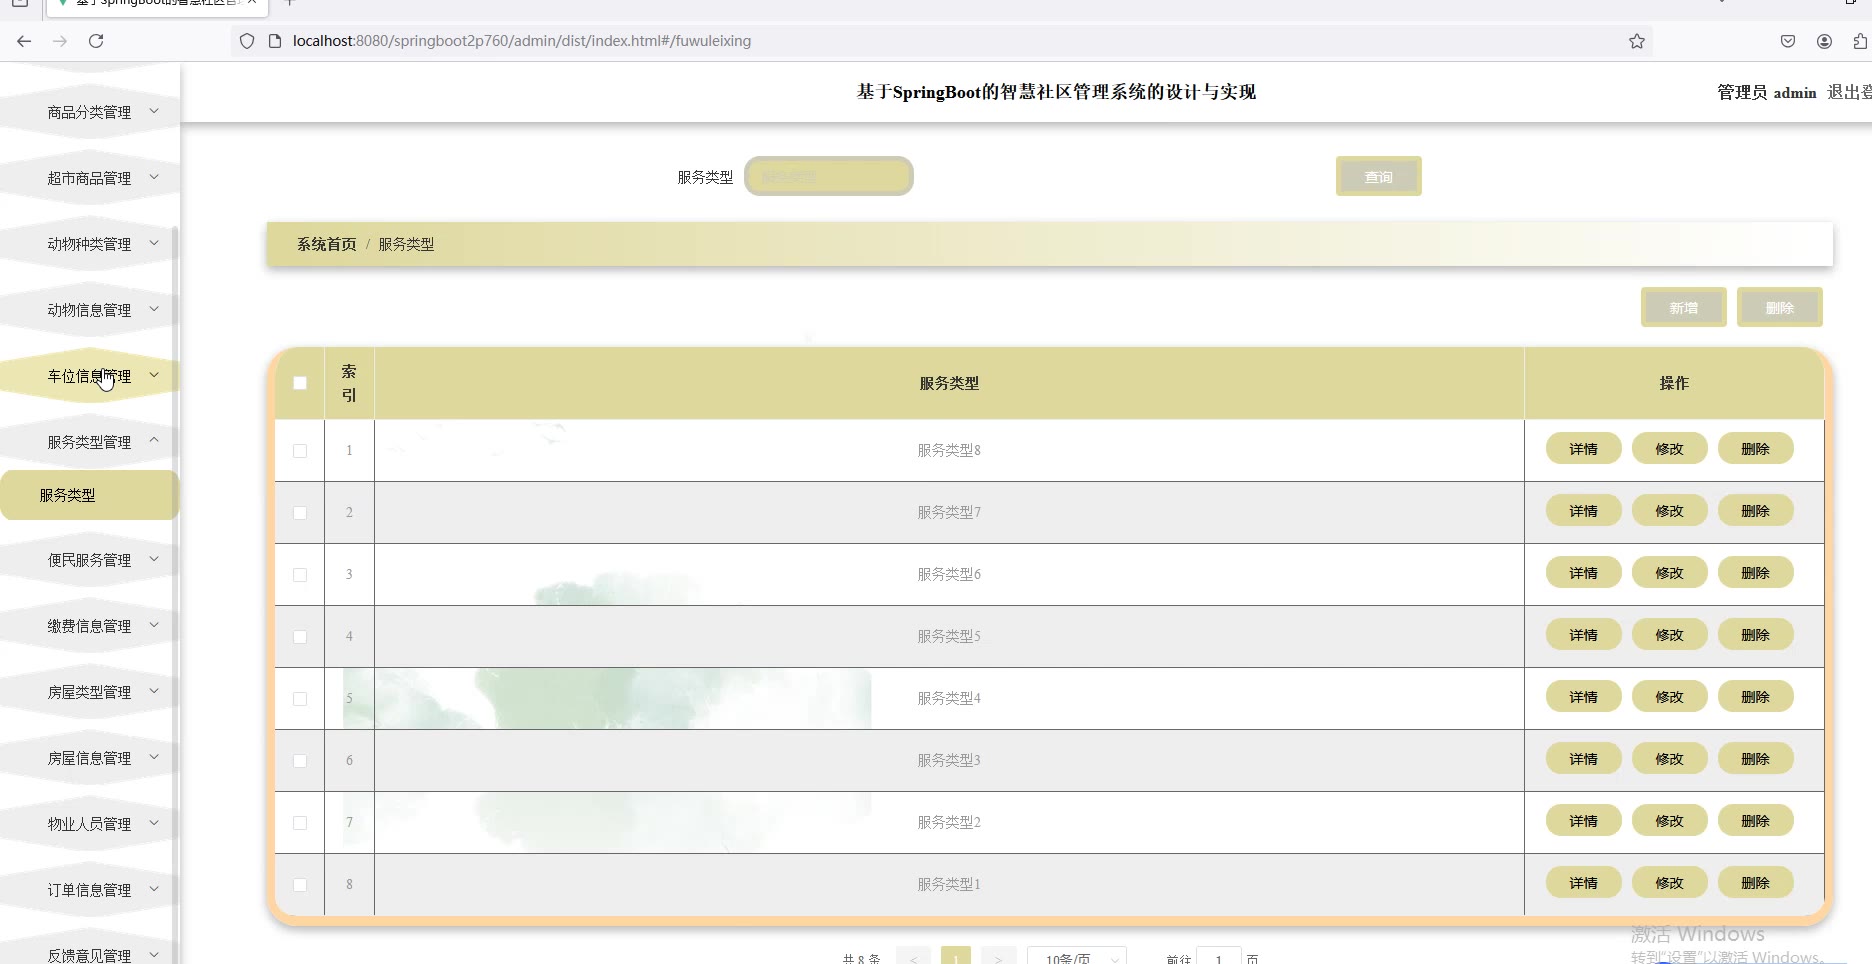
Task: Expand the 车位信息管理 sidebar menu
Action: (x=90, y=376)
